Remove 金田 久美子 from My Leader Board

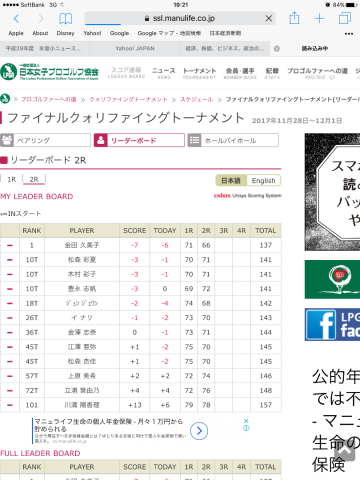10,245
